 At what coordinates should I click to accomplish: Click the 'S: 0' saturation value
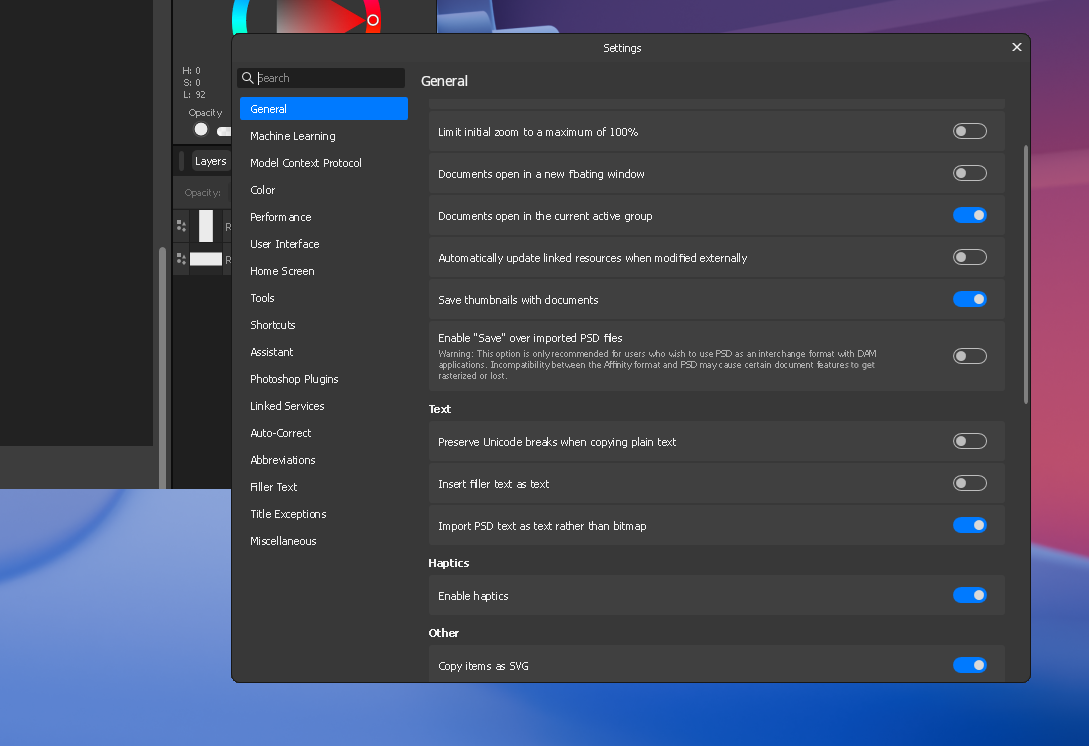click(192, 83)
